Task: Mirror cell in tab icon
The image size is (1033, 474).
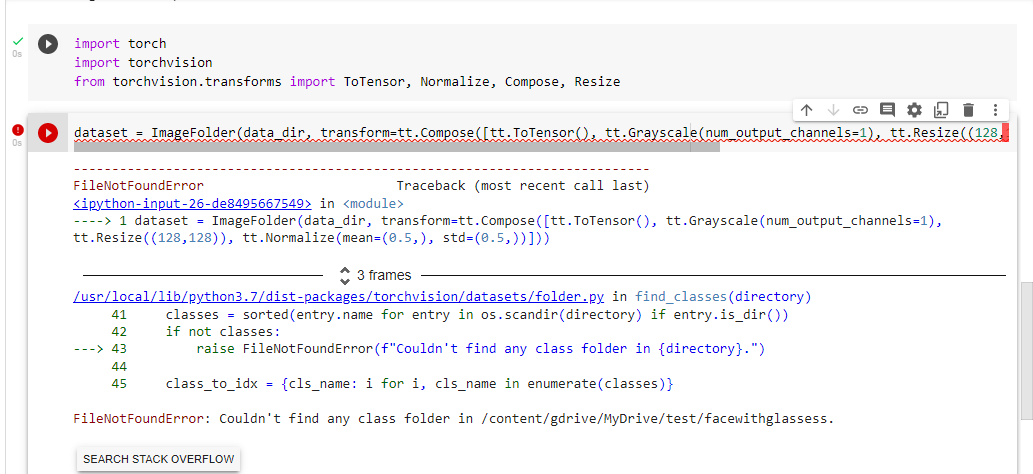Action: tap(940, 109)
